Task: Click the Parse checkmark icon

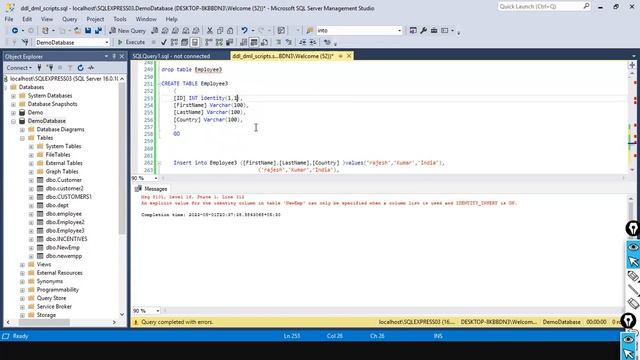Action: 164,42
